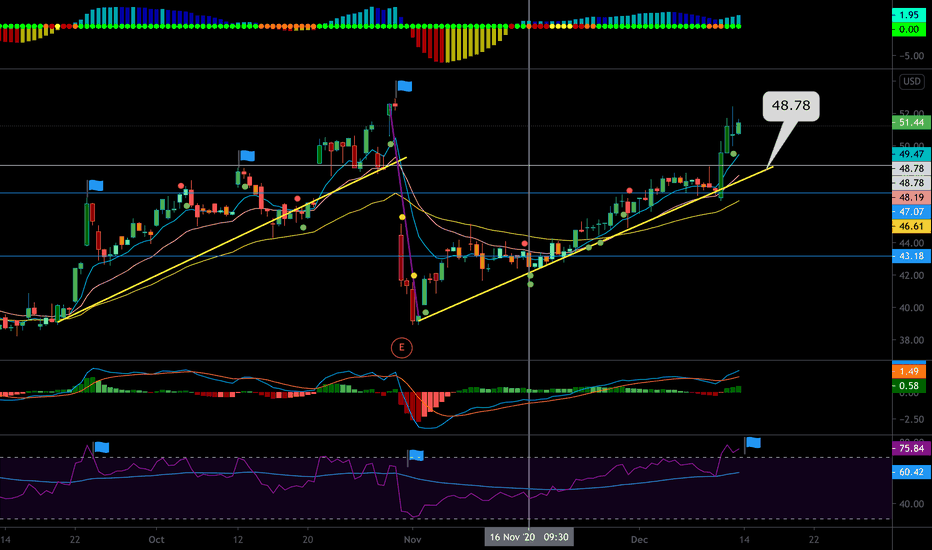
Task: Click the yellow 46.61 price label
Action: coord(911,226)
